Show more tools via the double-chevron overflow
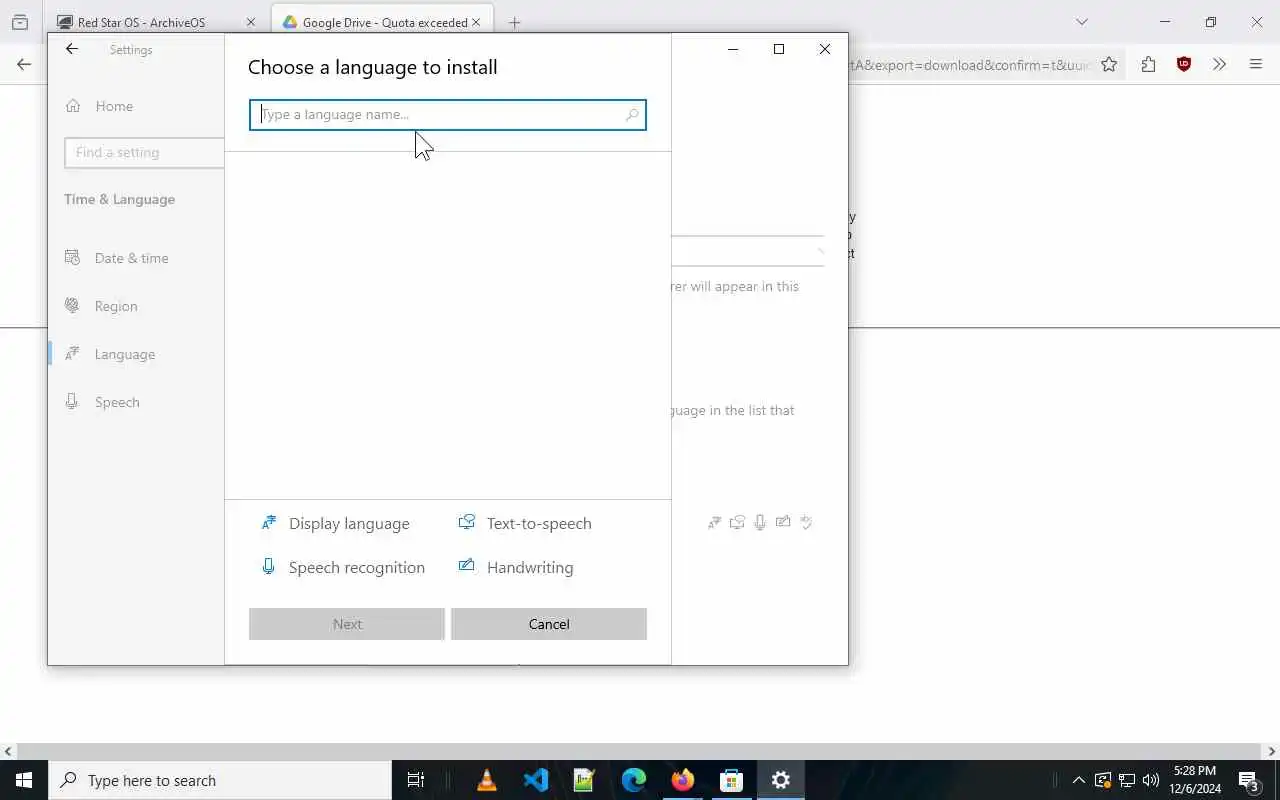 1219,64
